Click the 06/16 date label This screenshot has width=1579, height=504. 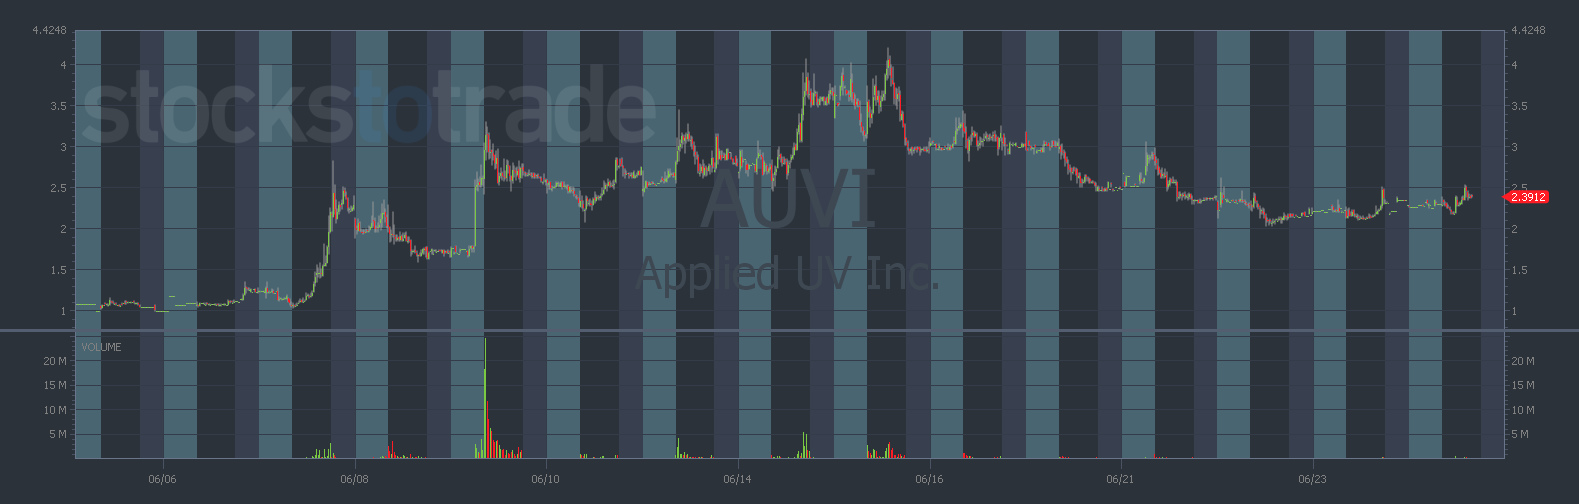tap(929, 480)
